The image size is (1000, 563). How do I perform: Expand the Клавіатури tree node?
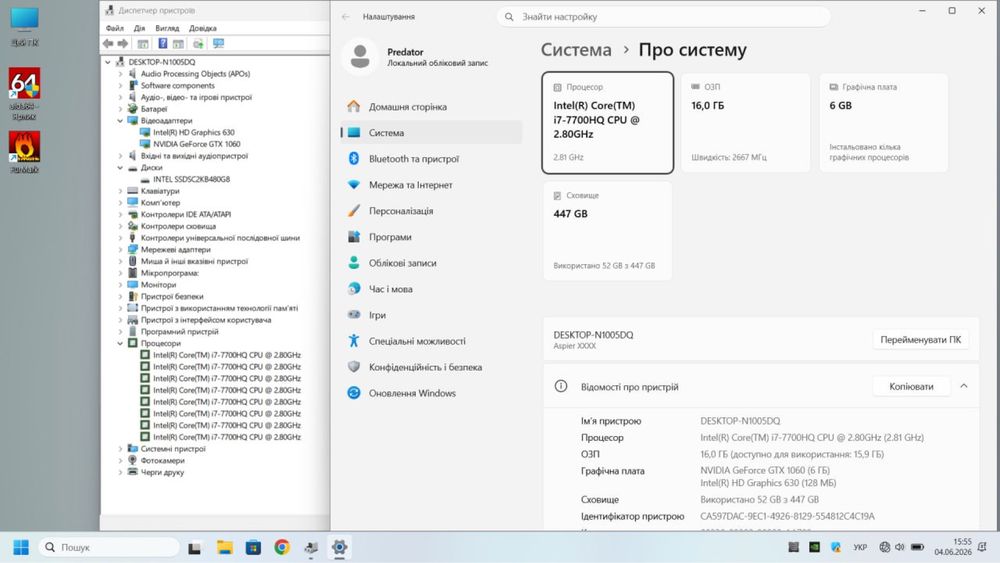[120, 191]
